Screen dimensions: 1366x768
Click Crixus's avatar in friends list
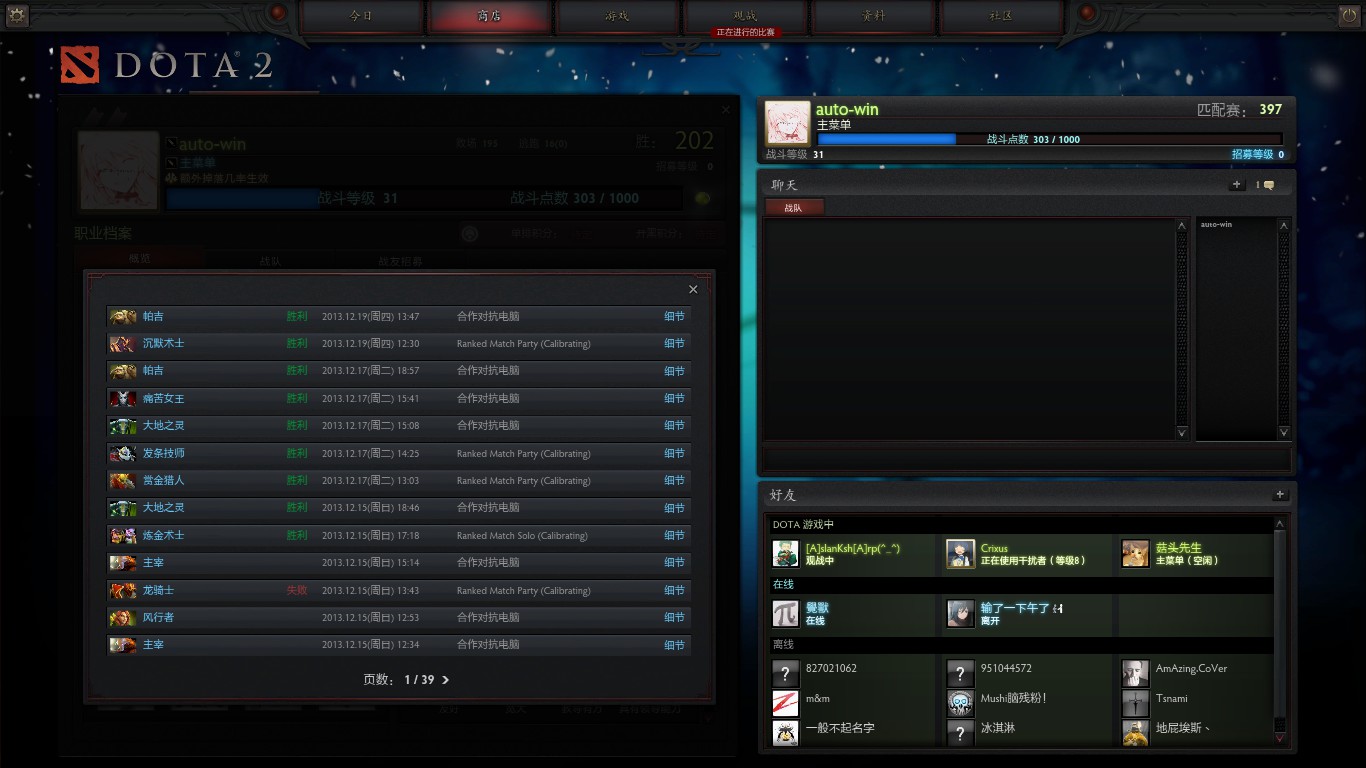[960, 554]
